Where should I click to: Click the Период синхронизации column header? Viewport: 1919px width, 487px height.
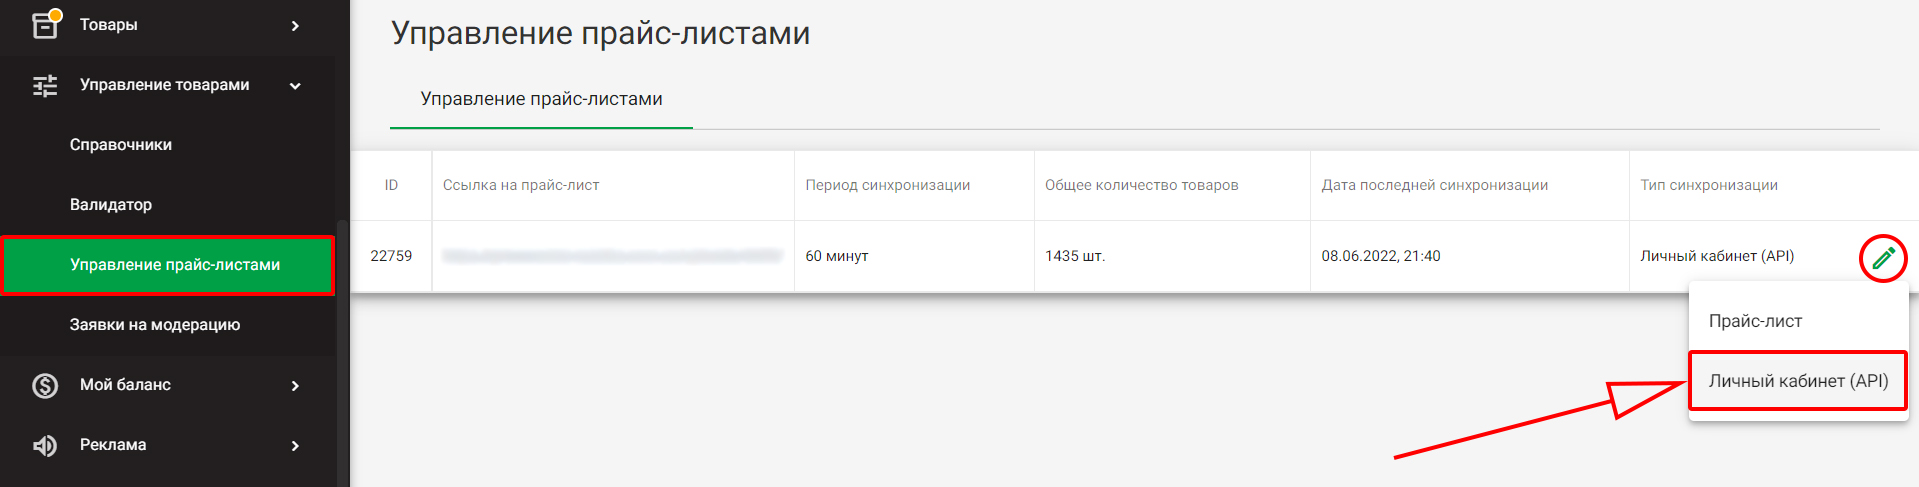pyautogui.click(x=887, y=185)
